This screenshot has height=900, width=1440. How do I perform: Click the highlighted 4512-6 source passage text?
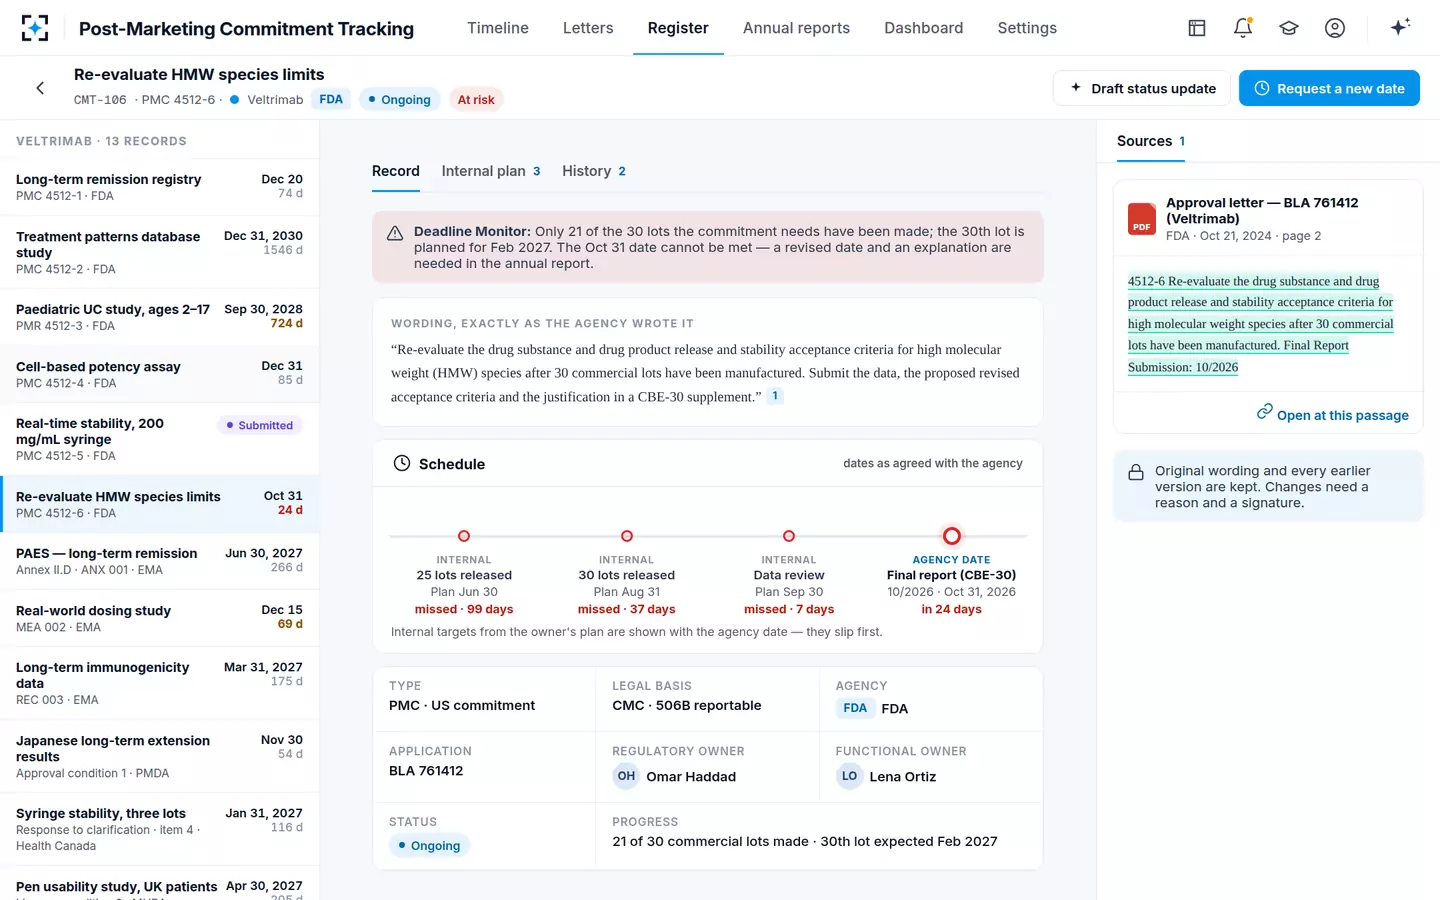(x=1260, y=324)
